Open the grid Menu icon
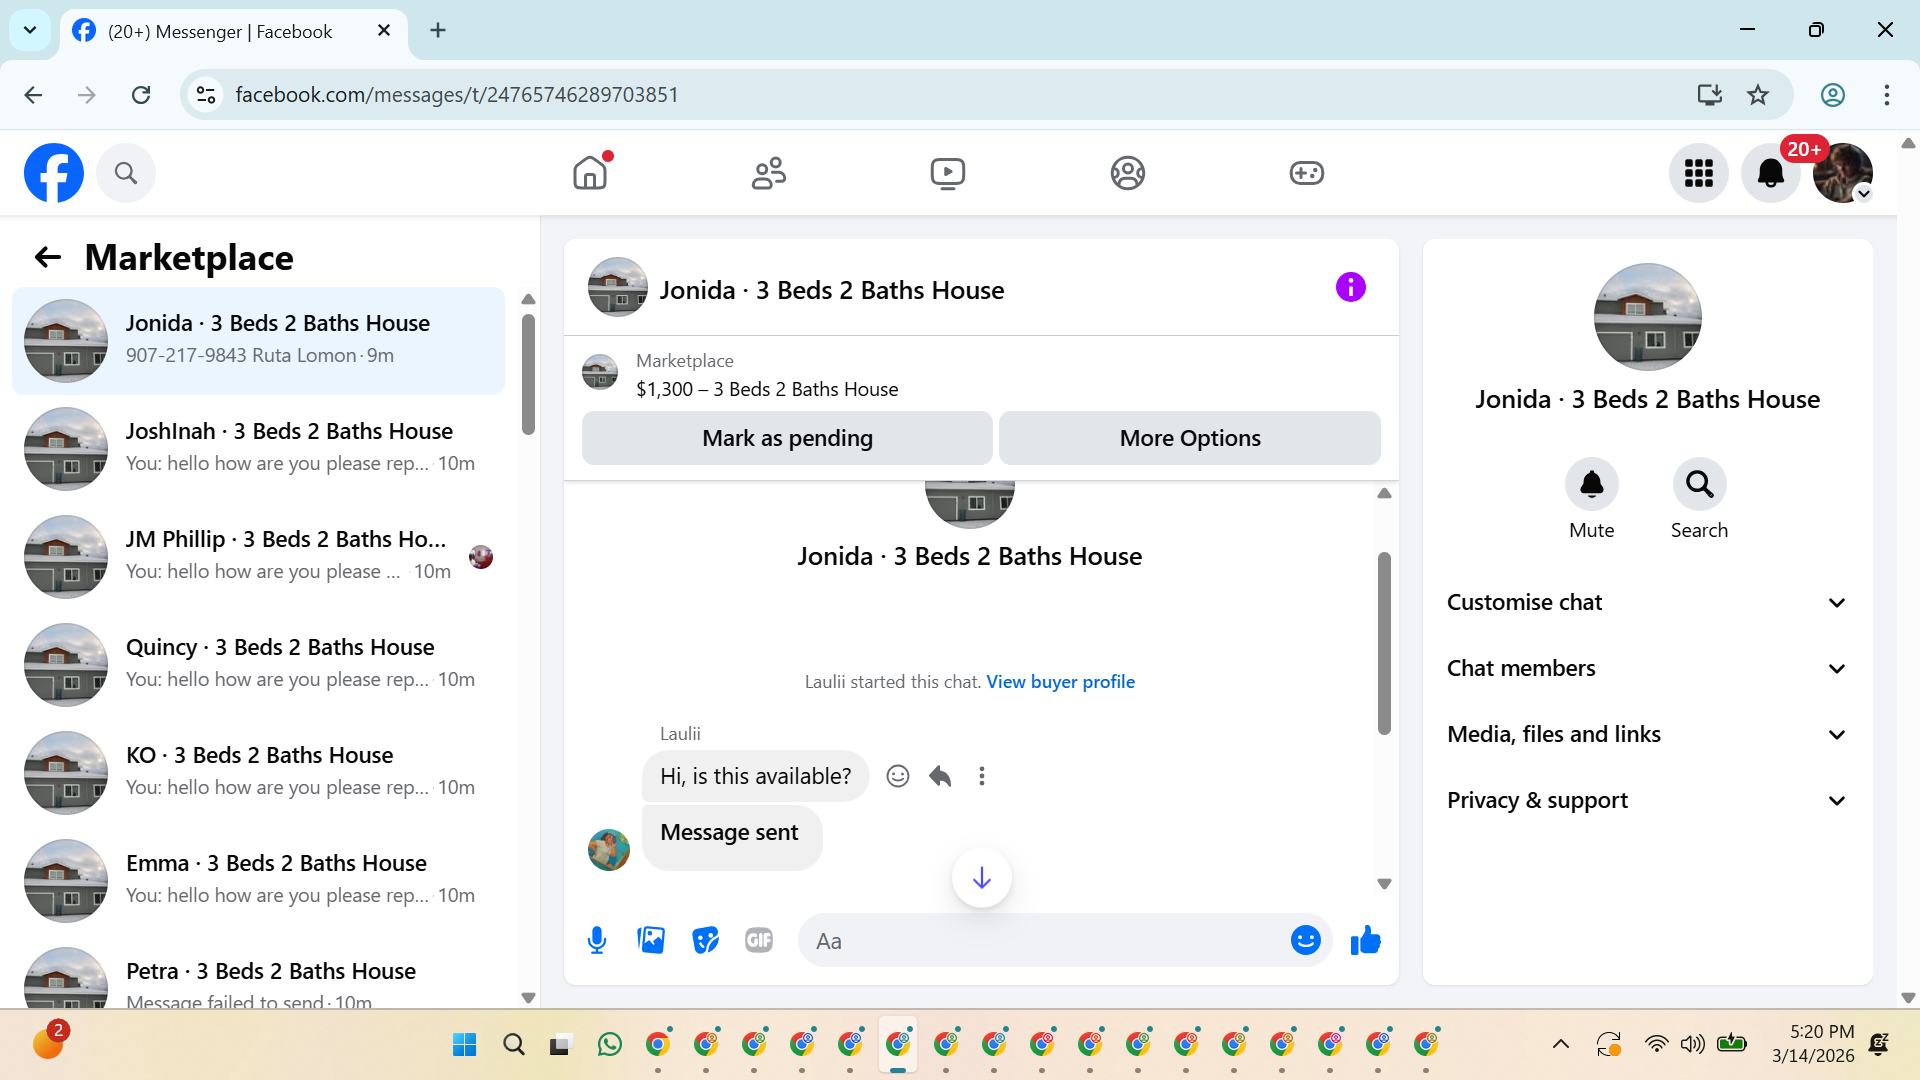Image resolution: width=1920 pixels, height=1080 pixels. click(x=1698, y=173)
